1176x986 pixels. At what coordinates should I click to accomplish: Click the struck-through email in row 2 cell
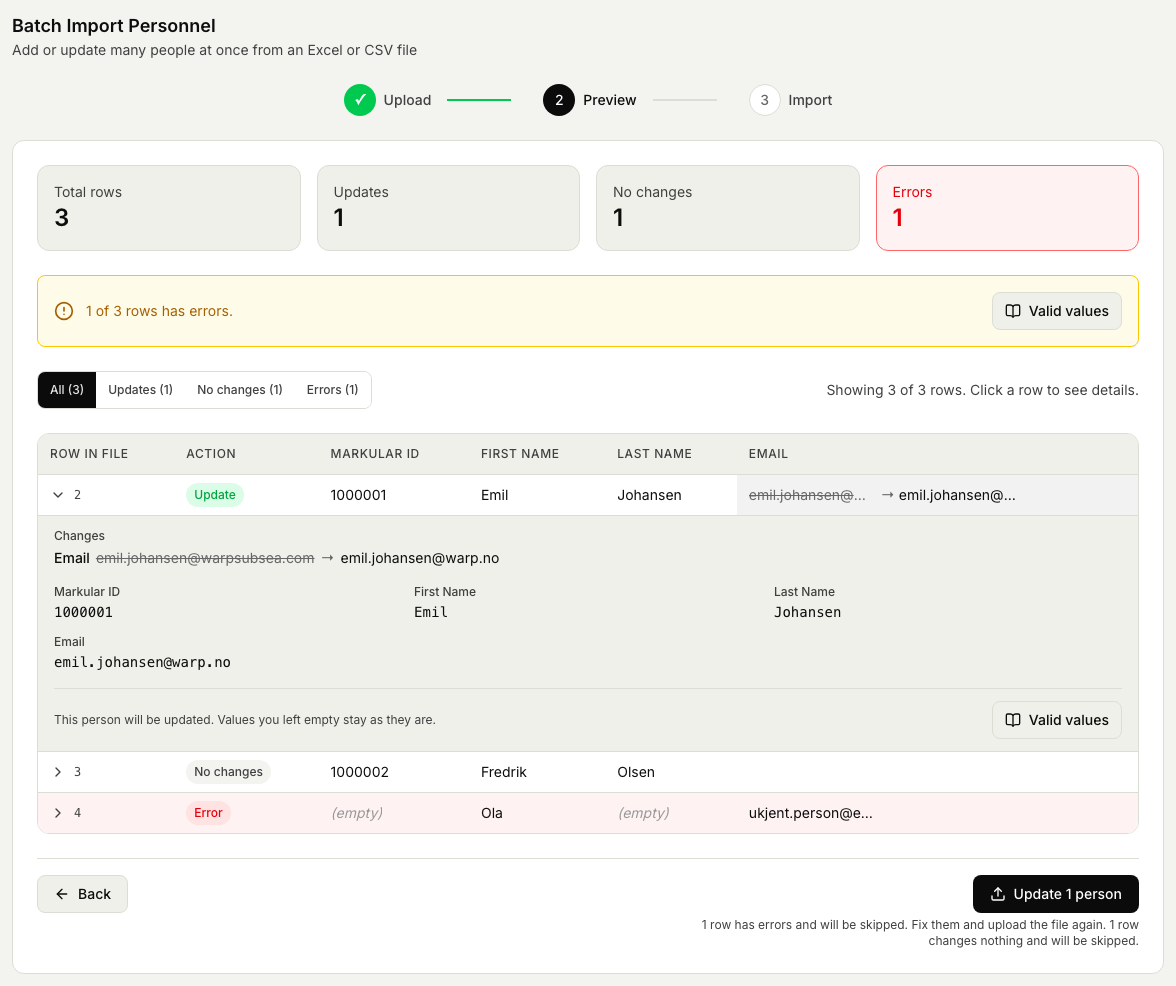pos(807,495)
